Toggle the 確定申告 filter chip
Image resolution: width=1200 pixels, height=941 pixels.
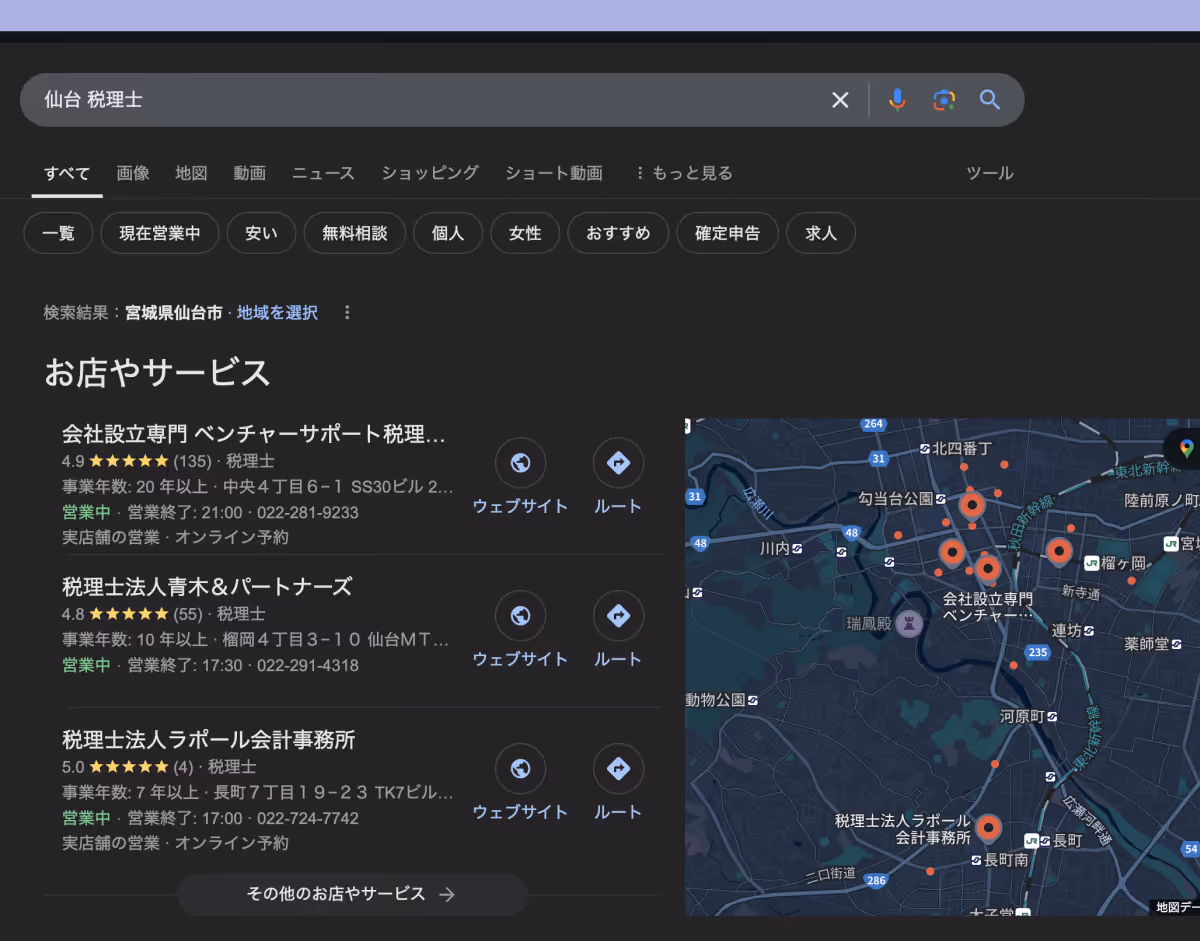[727, 233]
